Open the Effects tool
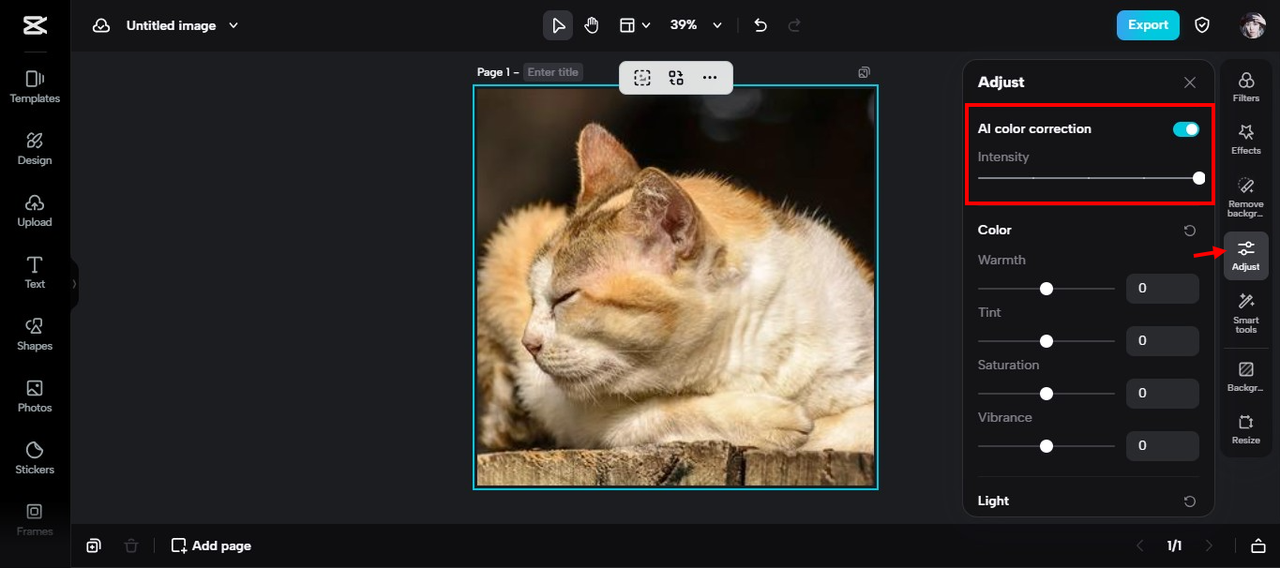 point(1246,139)
